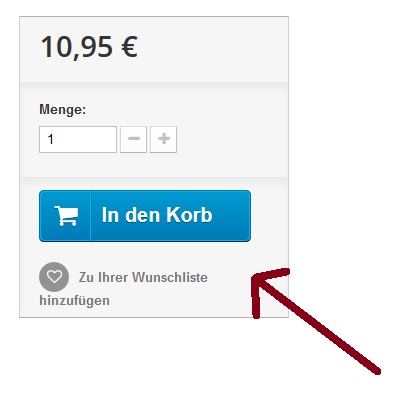
Task: Click the tail end of the red arrow
Action: 375,369
